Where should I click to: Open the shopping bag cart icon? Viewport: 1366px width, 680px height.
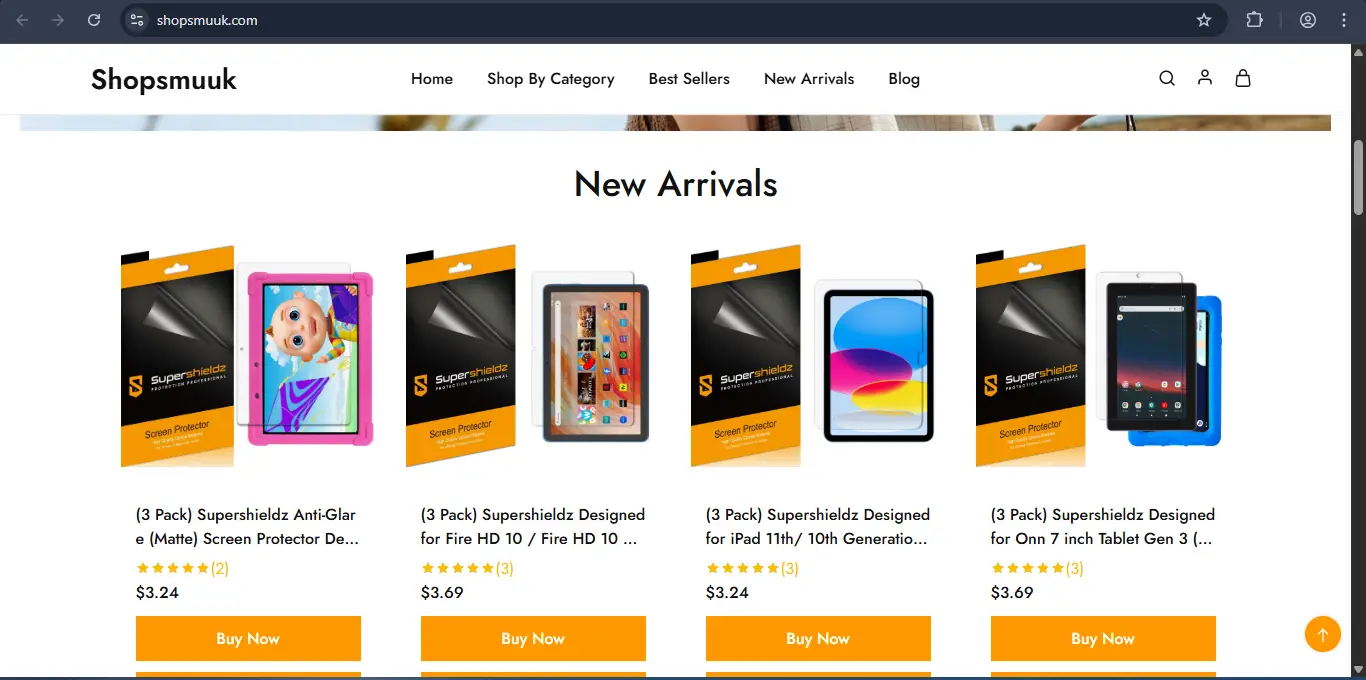[x=1243, y=78]
